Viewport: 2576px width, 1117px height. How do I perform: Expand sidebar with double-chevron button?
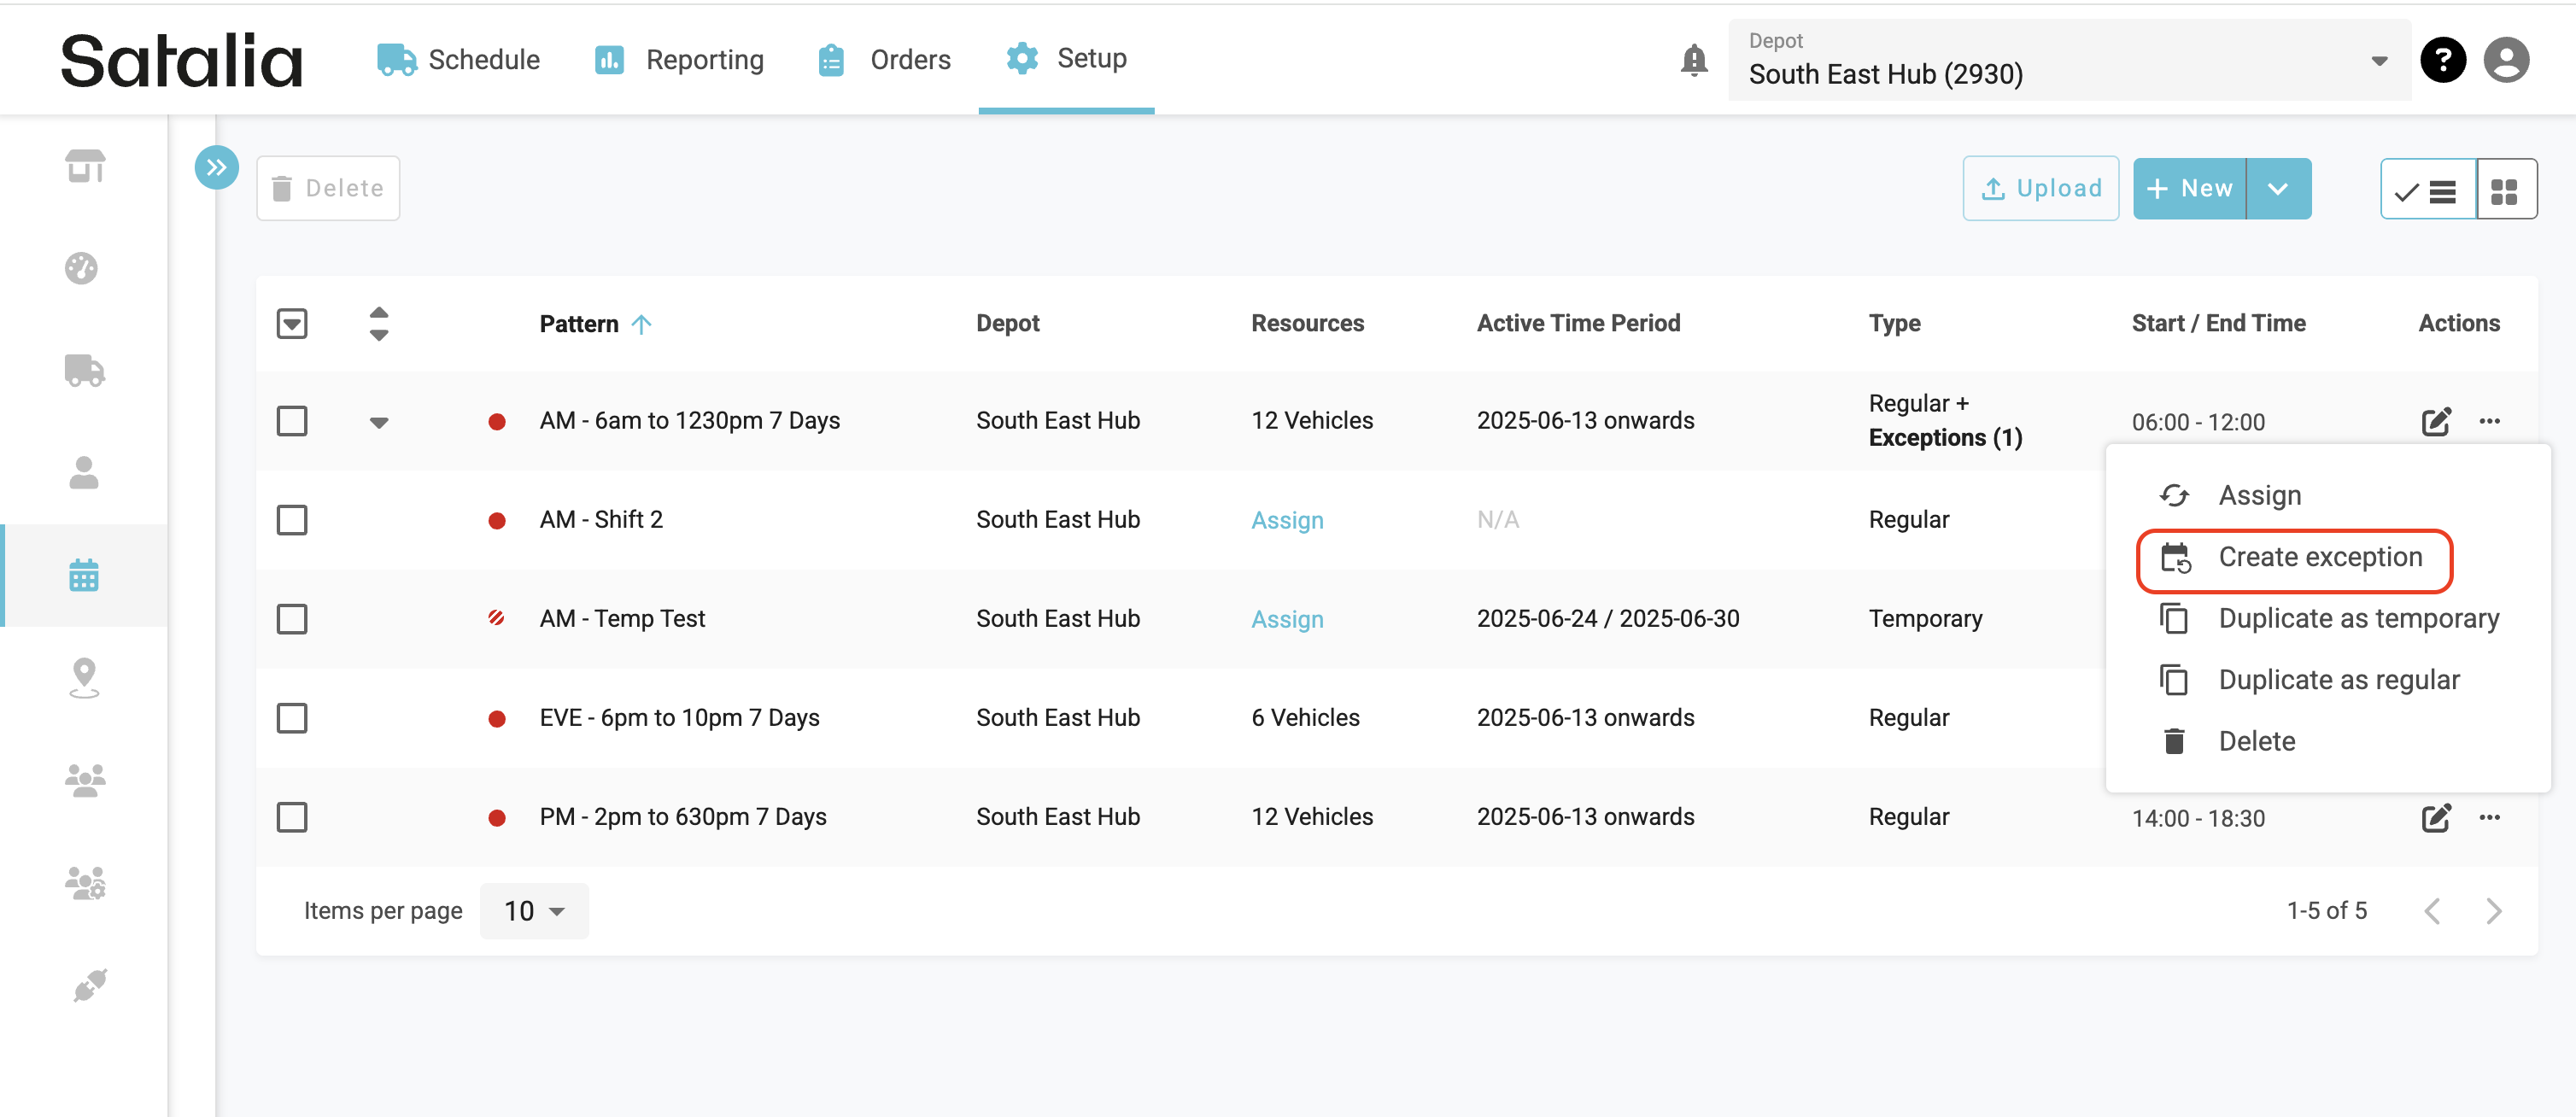click(x=216, y=167)
